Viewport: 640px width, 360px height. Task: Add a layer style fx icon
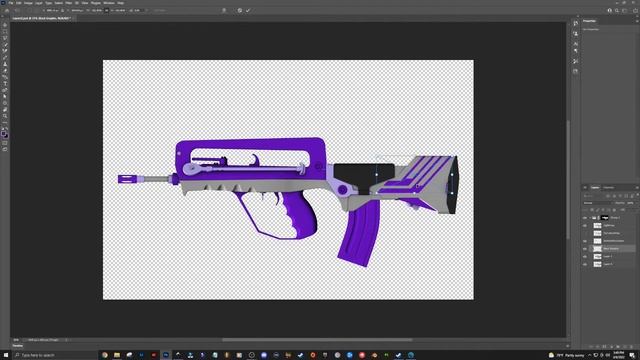tap(597, 347)
